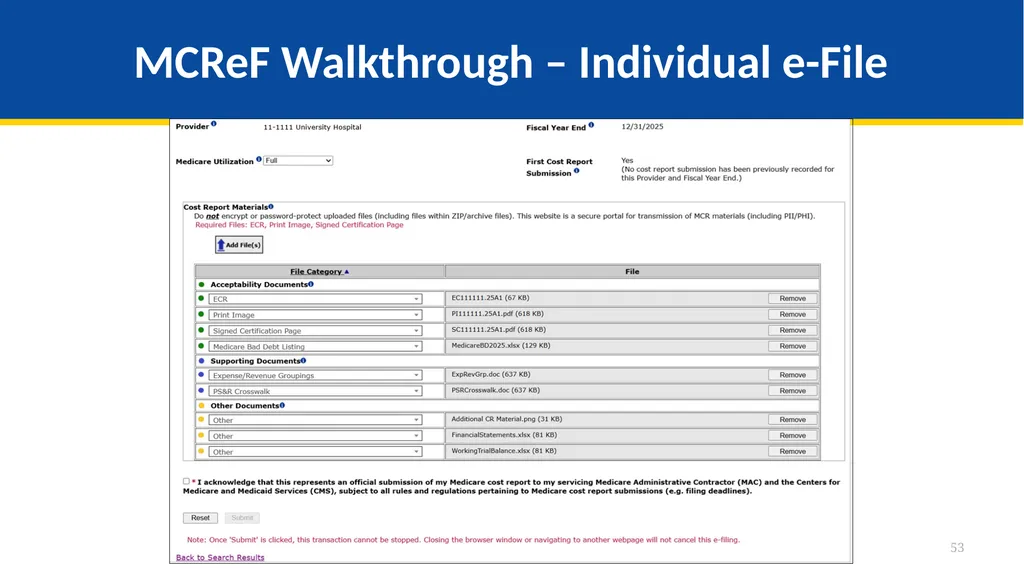Viewport: 1024px width, 575px height.
Task: Remove the FinancialStatements.xlsx file
Action: [792, 435]
